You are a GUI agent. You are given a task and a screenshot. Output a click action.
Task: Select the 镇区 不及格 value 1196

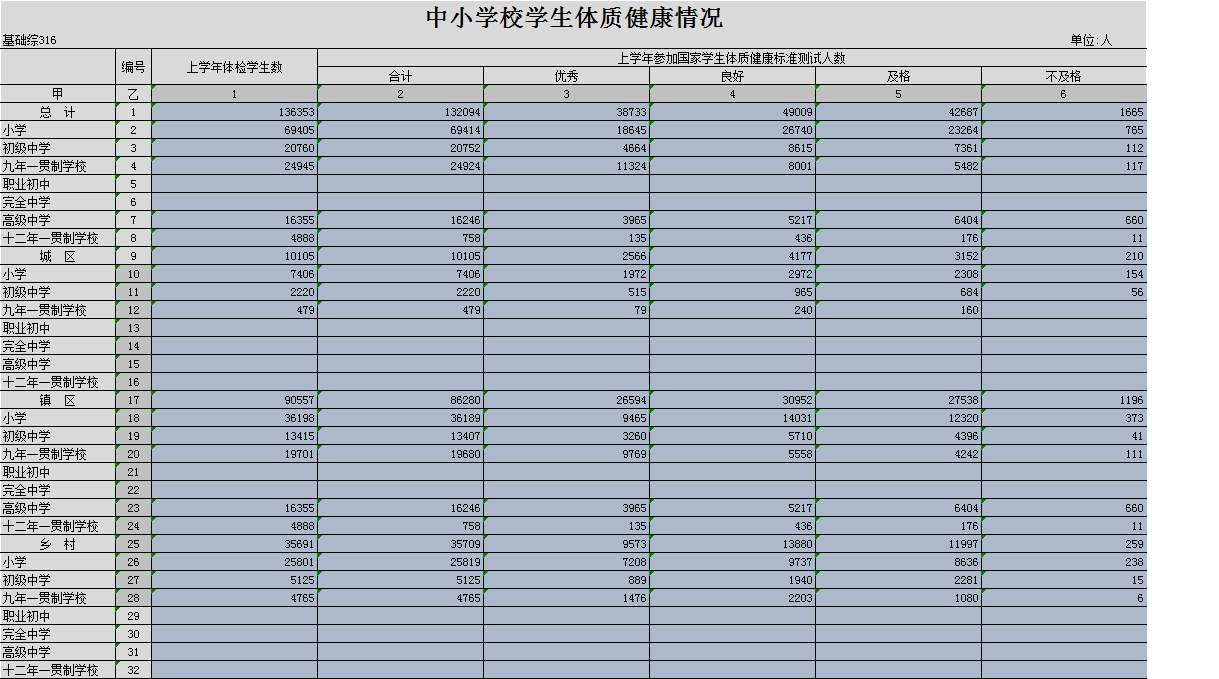(1064, 400)
